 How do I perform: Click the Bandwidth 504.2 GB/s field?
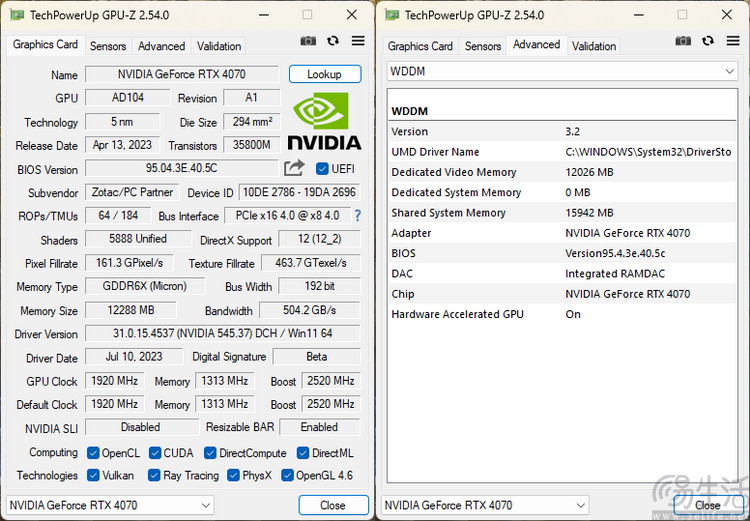coord(309,310)
